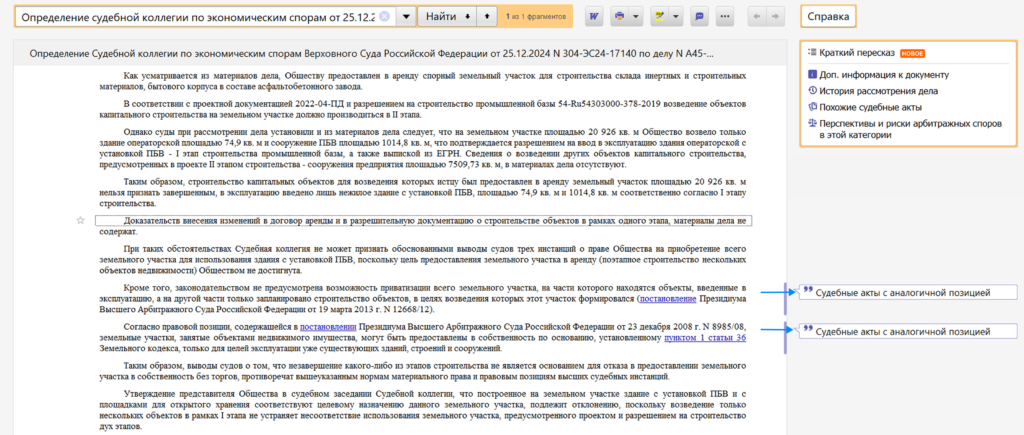Open Доп. информация к документу
Screen dimensions: 1024x435
point(884,75)
